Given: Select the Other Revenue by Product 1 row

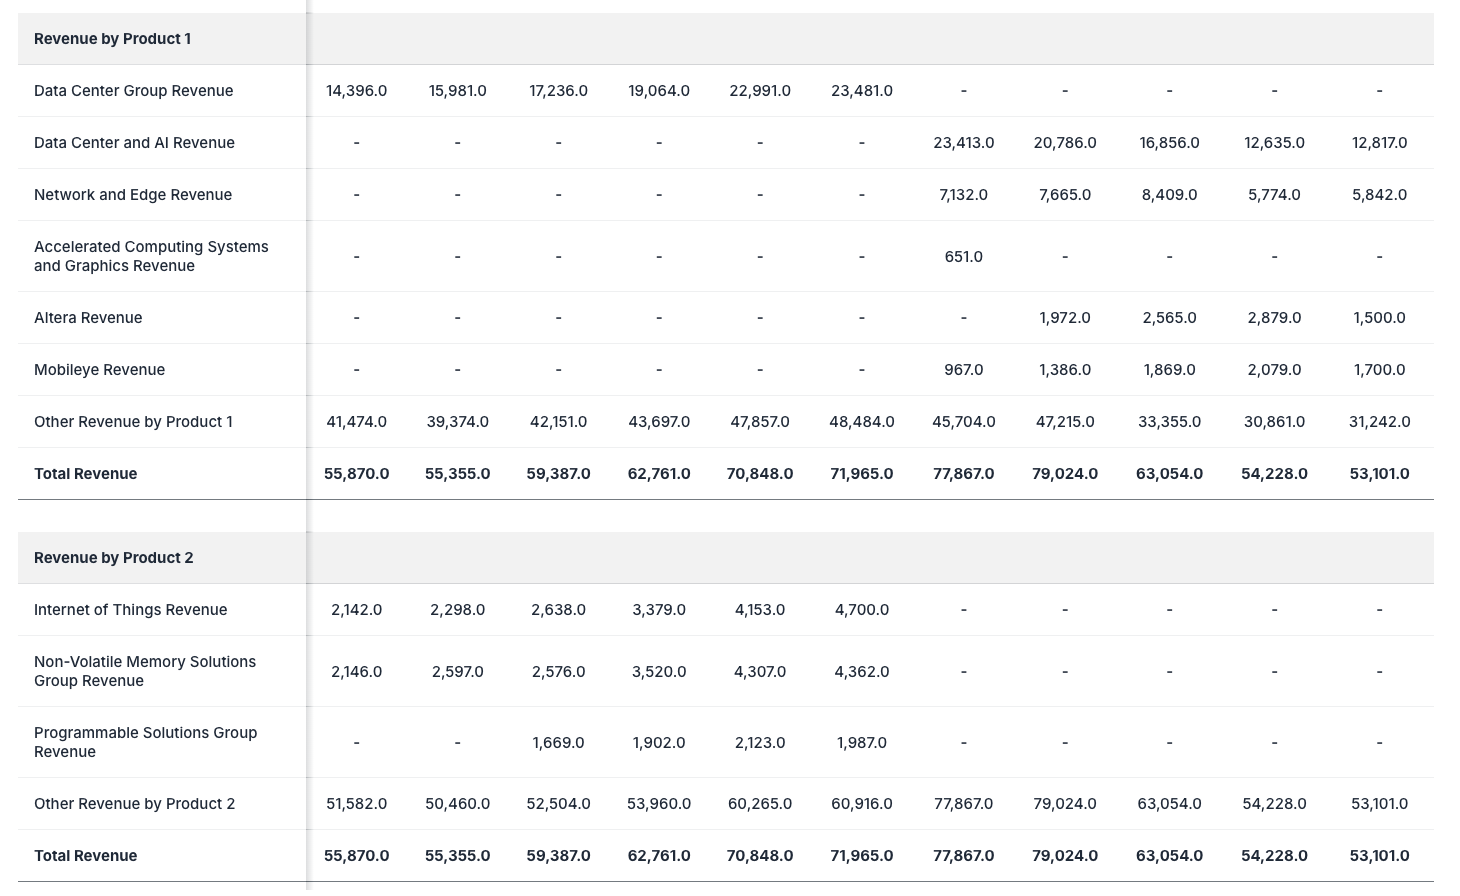Looking at the screenshot, I should tap(133, 421).
